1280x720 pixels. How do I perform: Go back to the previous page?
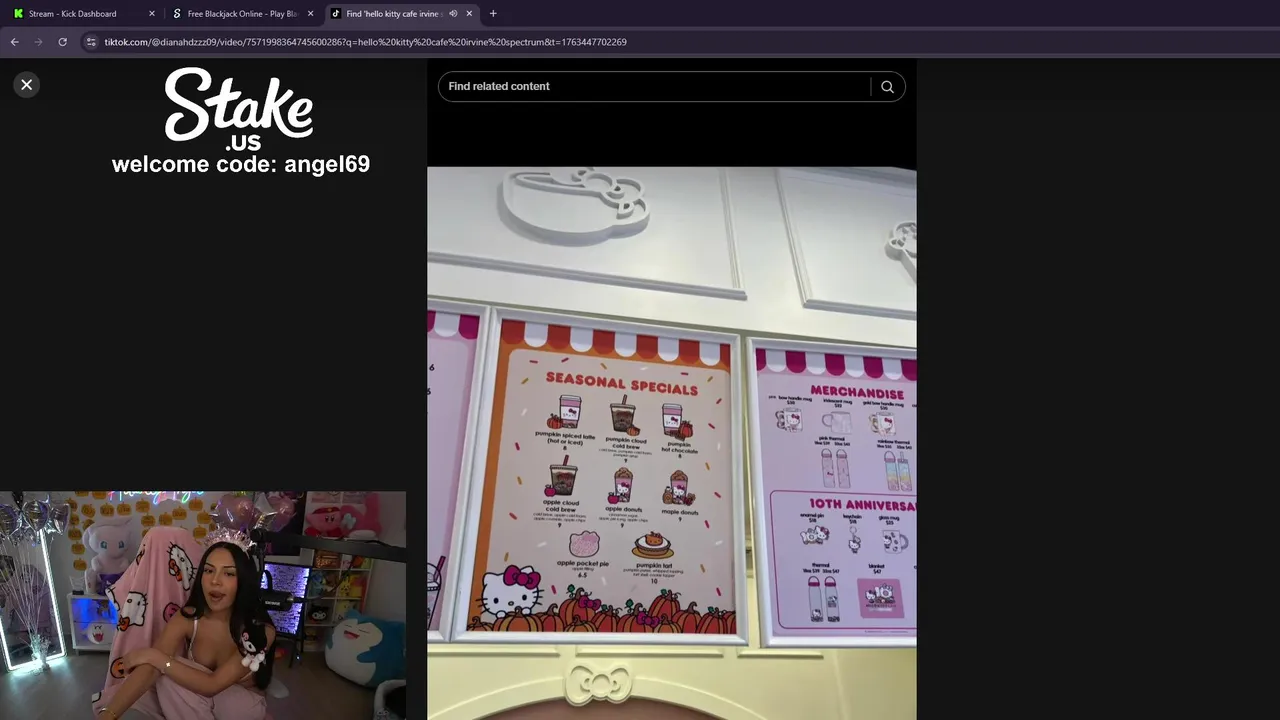(x=14, y=42)
